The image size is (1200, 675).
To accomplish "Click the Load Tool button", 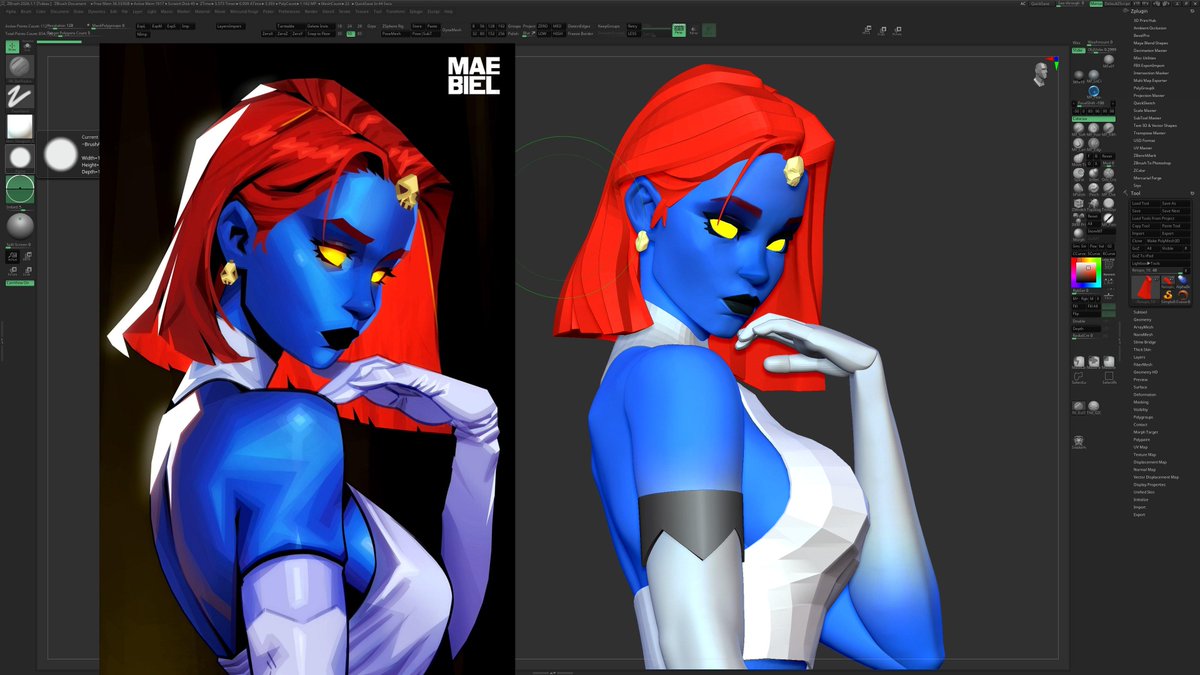I will [x=1145, y=203].
